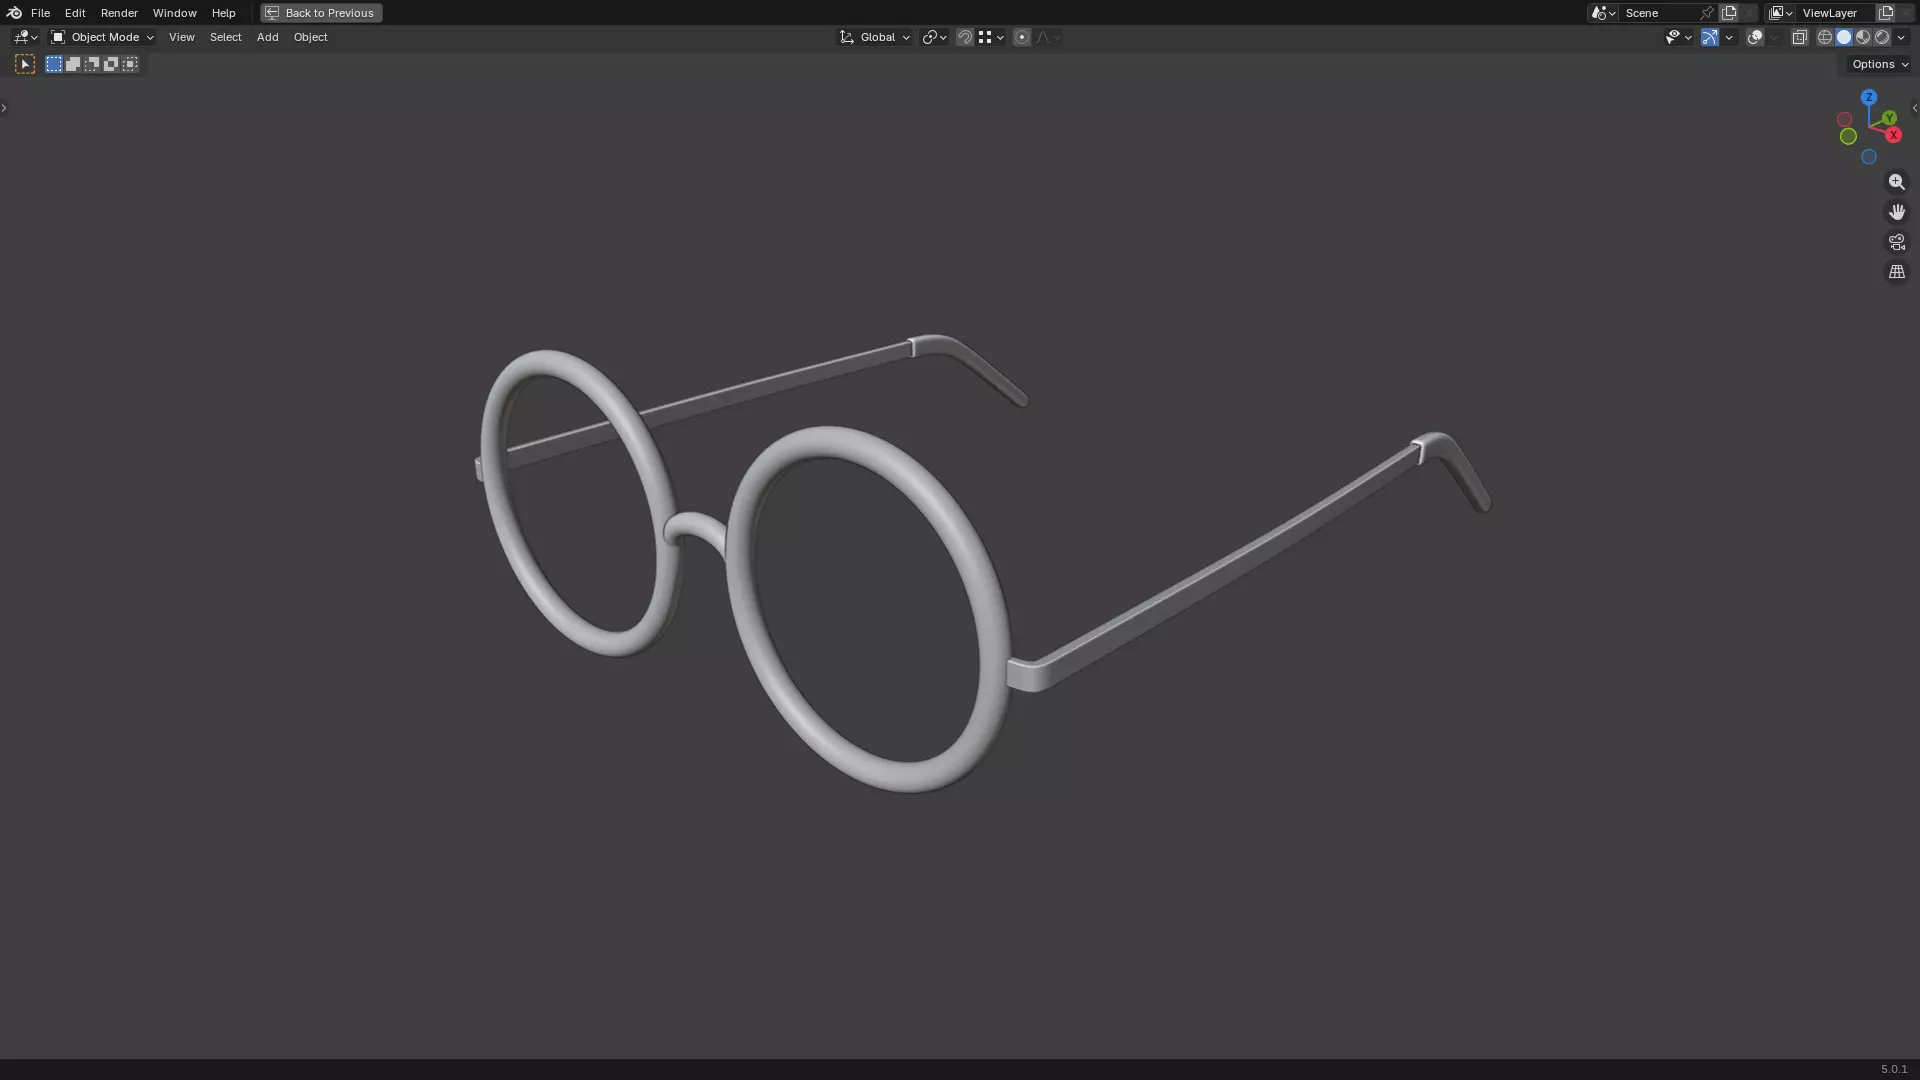Open the Help menu

[223, 13]
